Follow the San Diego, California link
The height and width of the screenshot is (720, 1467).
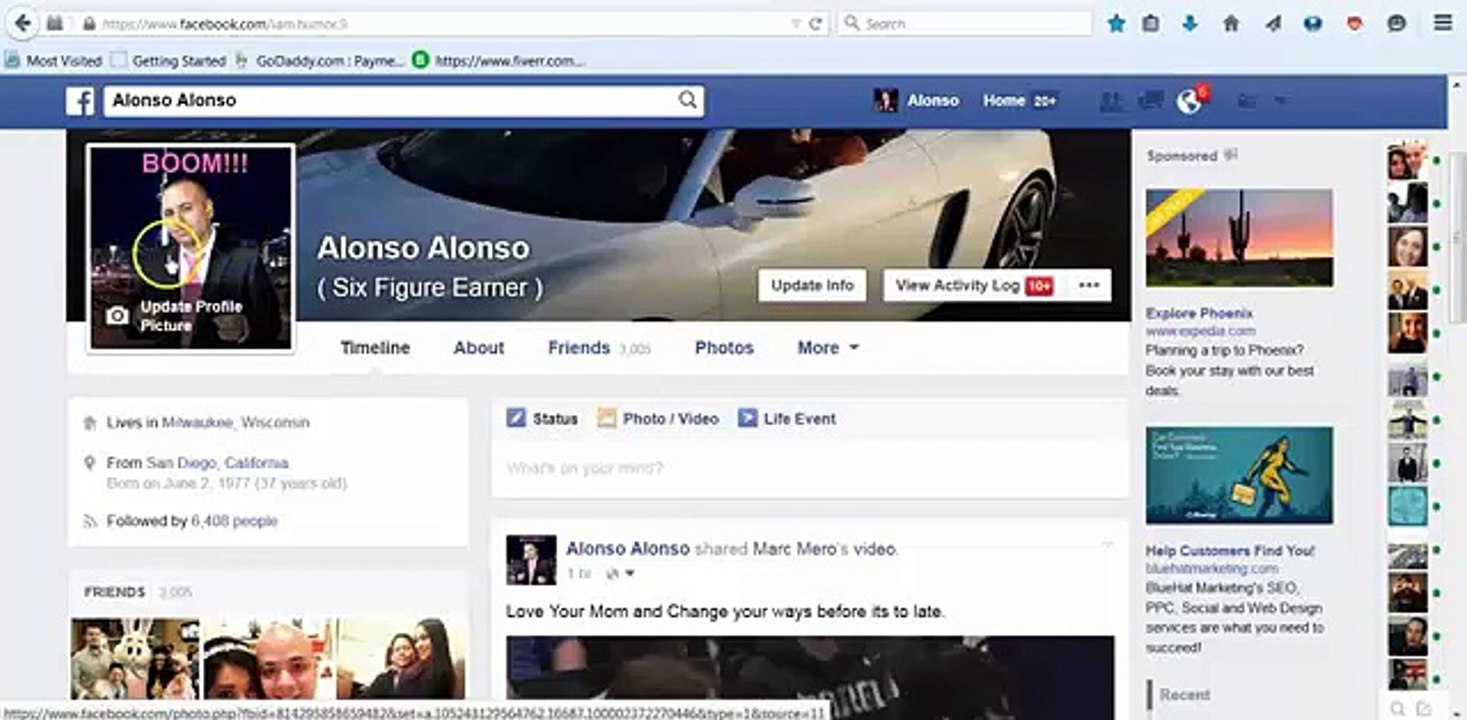(x=217, y=463)
